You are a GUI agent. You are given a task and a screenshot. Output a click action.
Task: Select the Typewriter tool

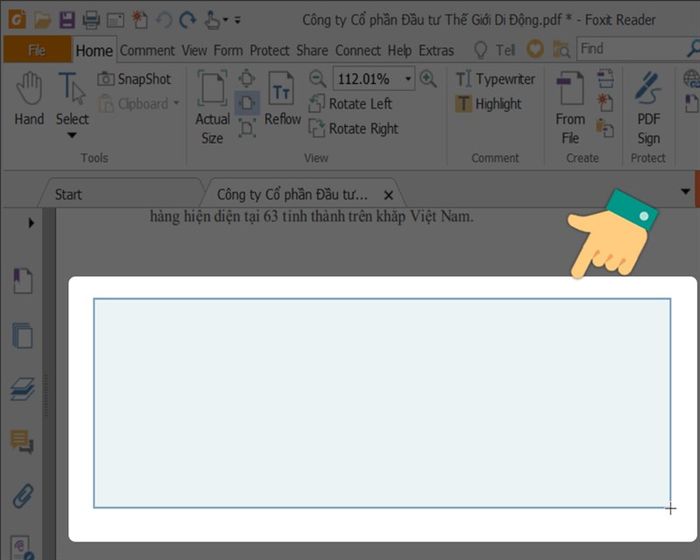click(495, 79)
